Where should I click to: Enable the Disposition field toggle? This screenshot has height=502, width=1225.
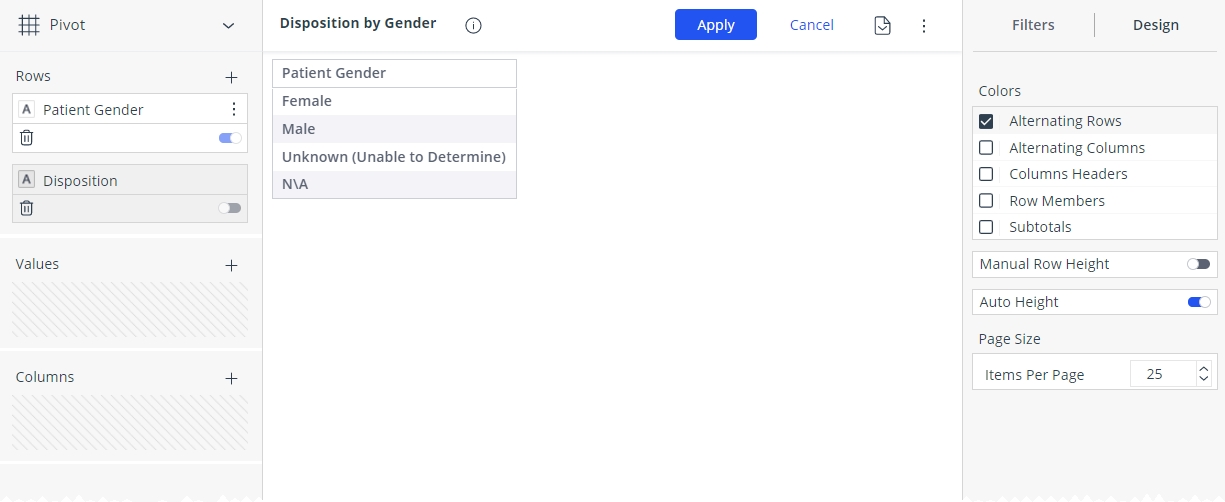(230, 208)
